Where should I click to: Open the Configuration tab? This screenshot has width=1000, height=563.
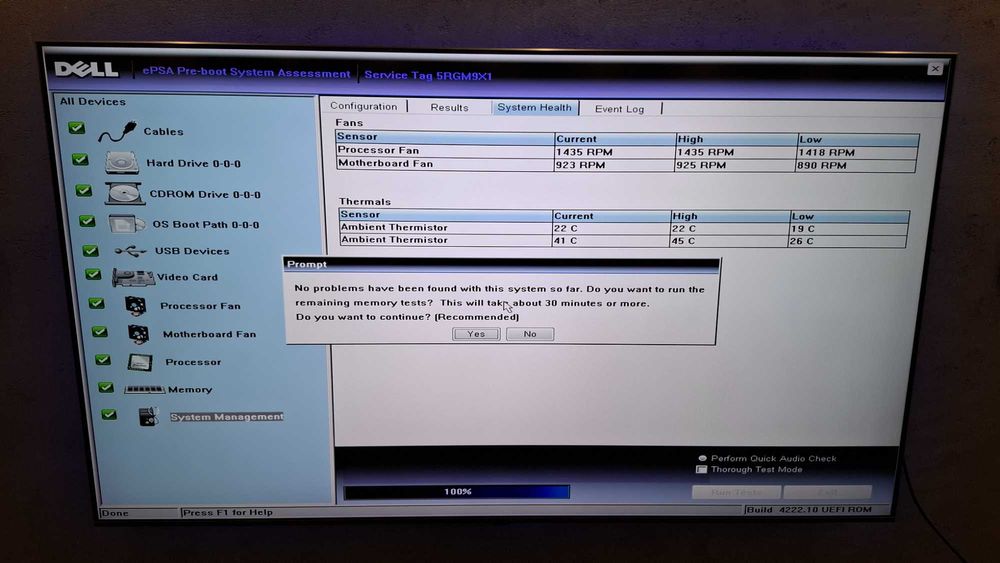point(364,106)
